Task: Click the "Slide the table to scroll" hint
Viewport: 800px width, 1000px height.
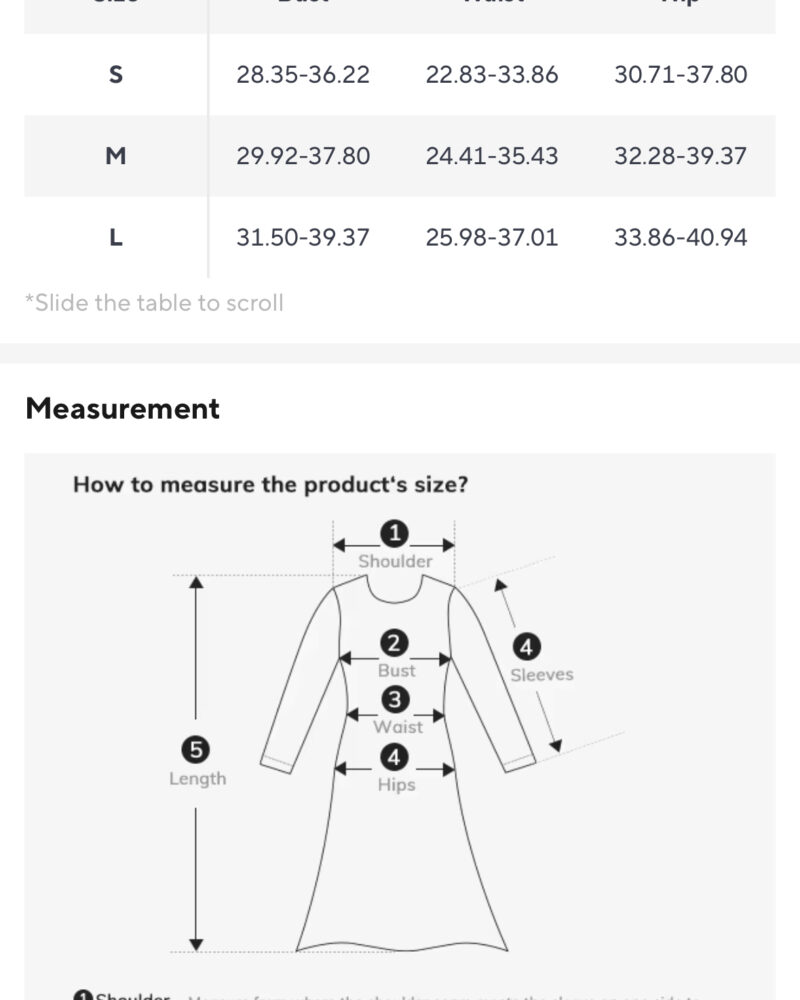Action: pos(155,303)
